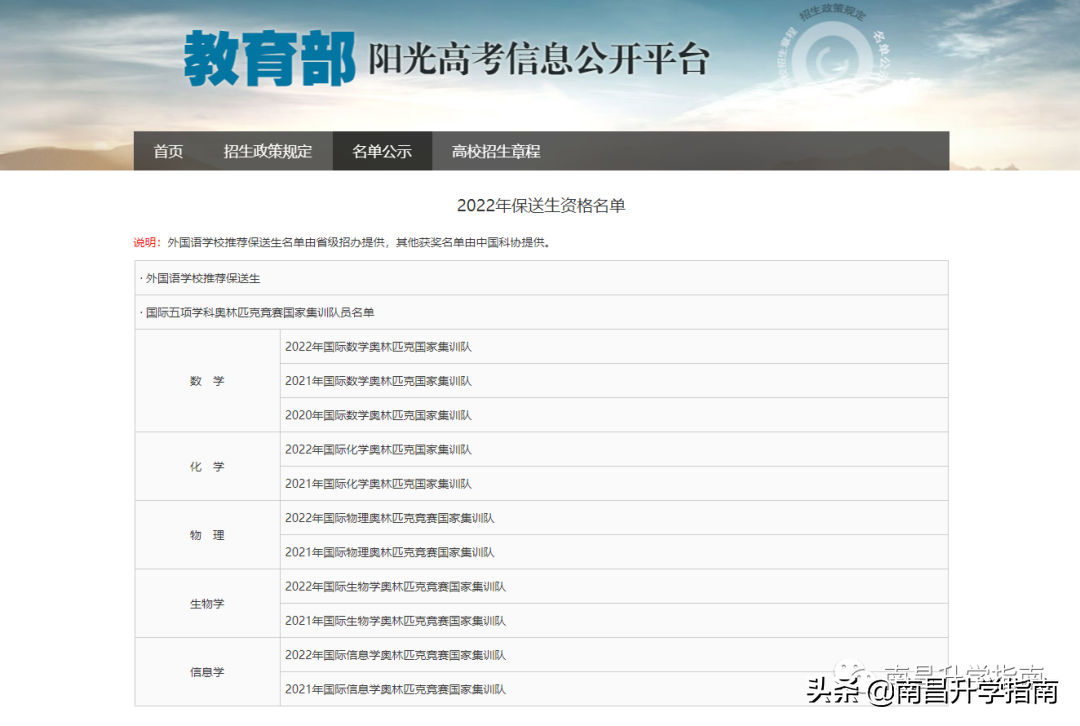The width and height of the screenshot is (1080, 726).
Task: Open 2022年国际化学奥林匹克国家集训队
Action: (378, 449)
